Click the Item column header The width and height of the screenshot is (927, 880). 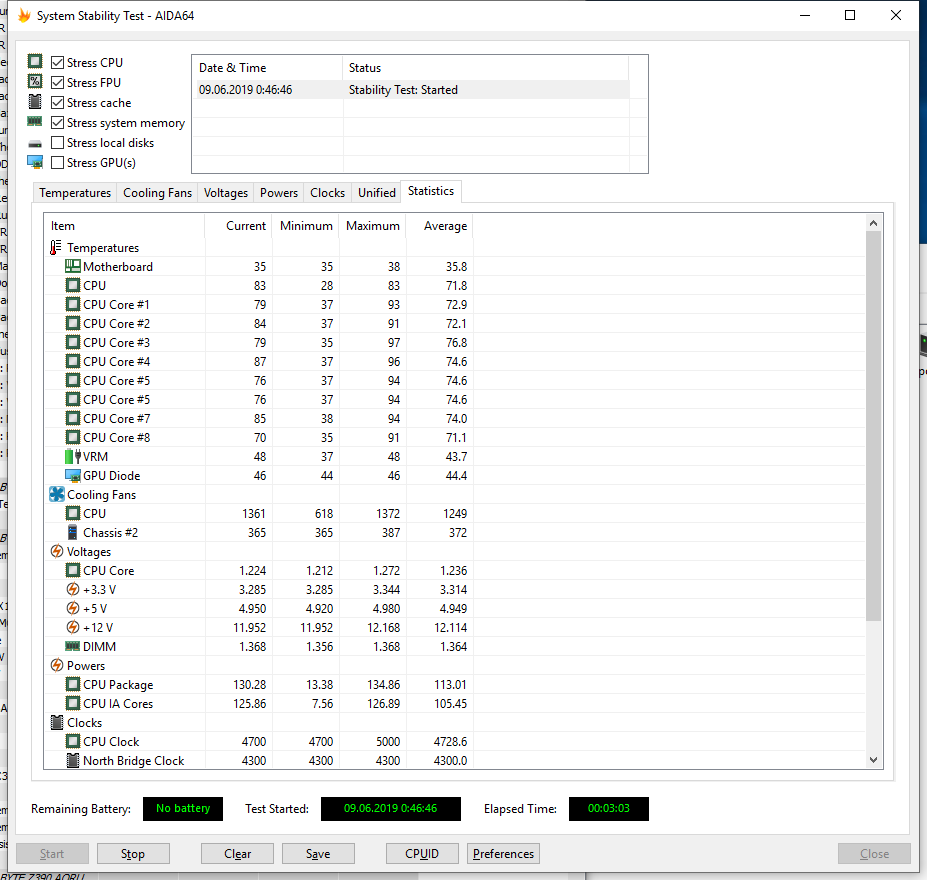(x=124, y=226)
